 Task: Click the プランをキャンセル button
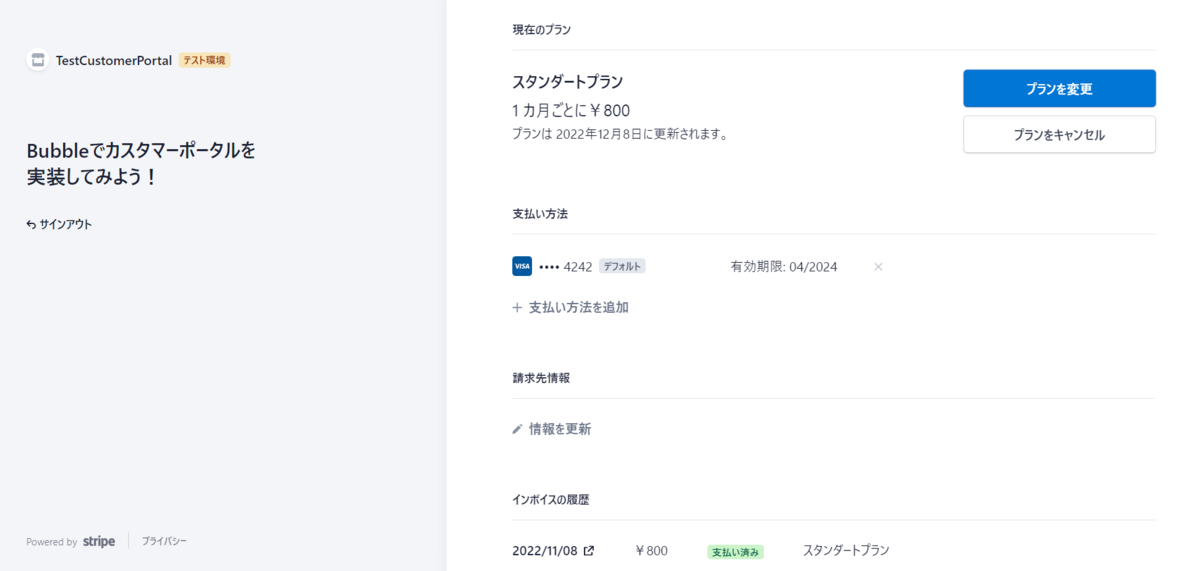(x=1059, y=134)
